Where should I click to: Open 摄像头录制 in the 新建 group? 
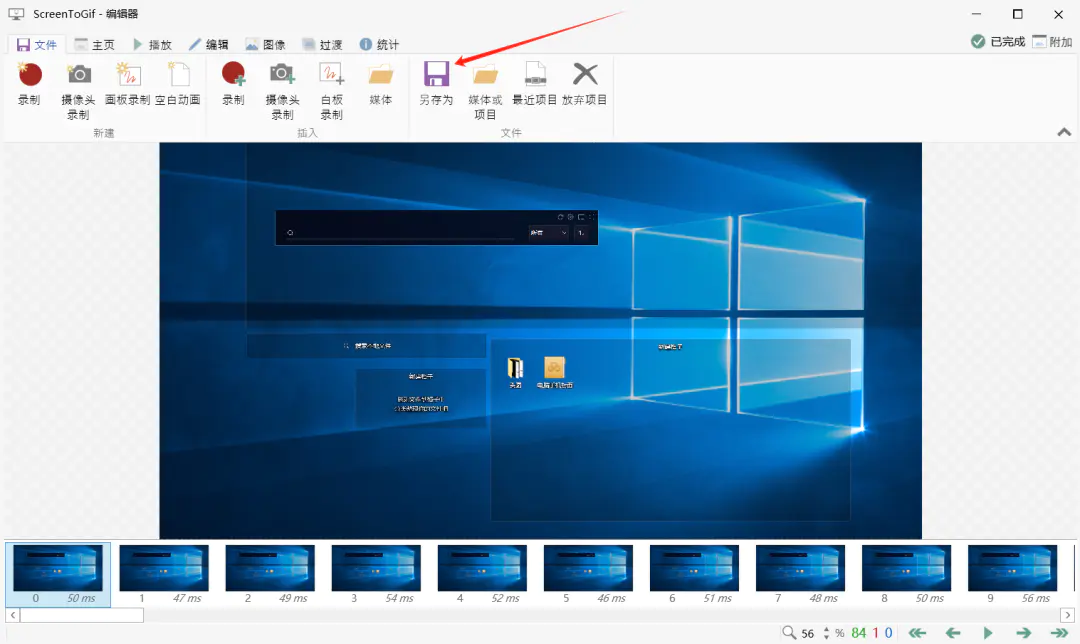pos(79,91)
